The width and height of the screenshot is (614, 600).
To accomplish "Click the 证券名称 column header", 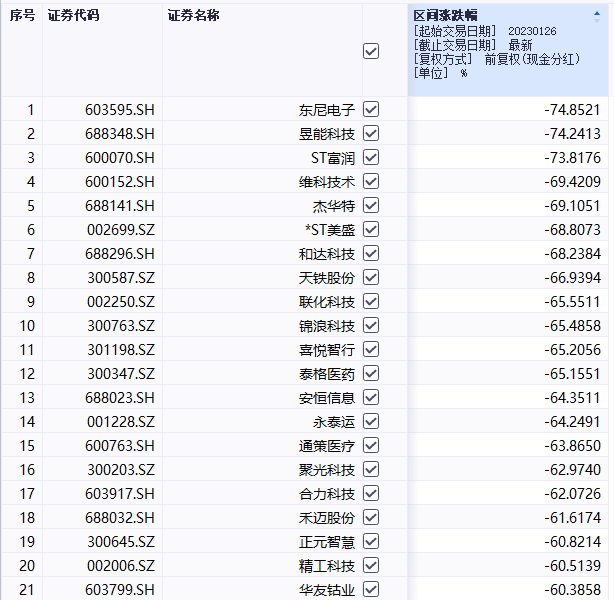I will click(193, 16).
